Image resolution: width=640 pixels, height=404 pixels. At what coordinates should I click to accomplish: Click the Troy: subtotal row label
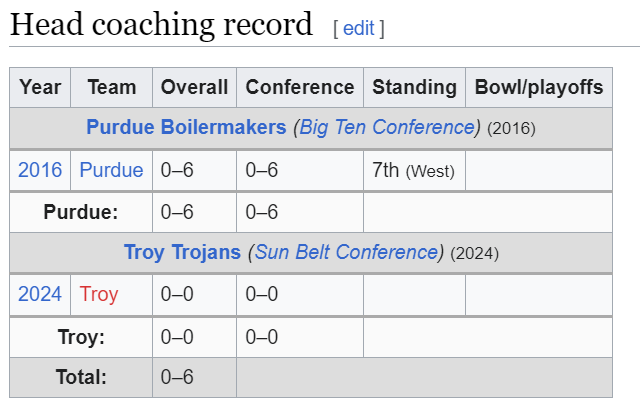(x=81, y=337)
